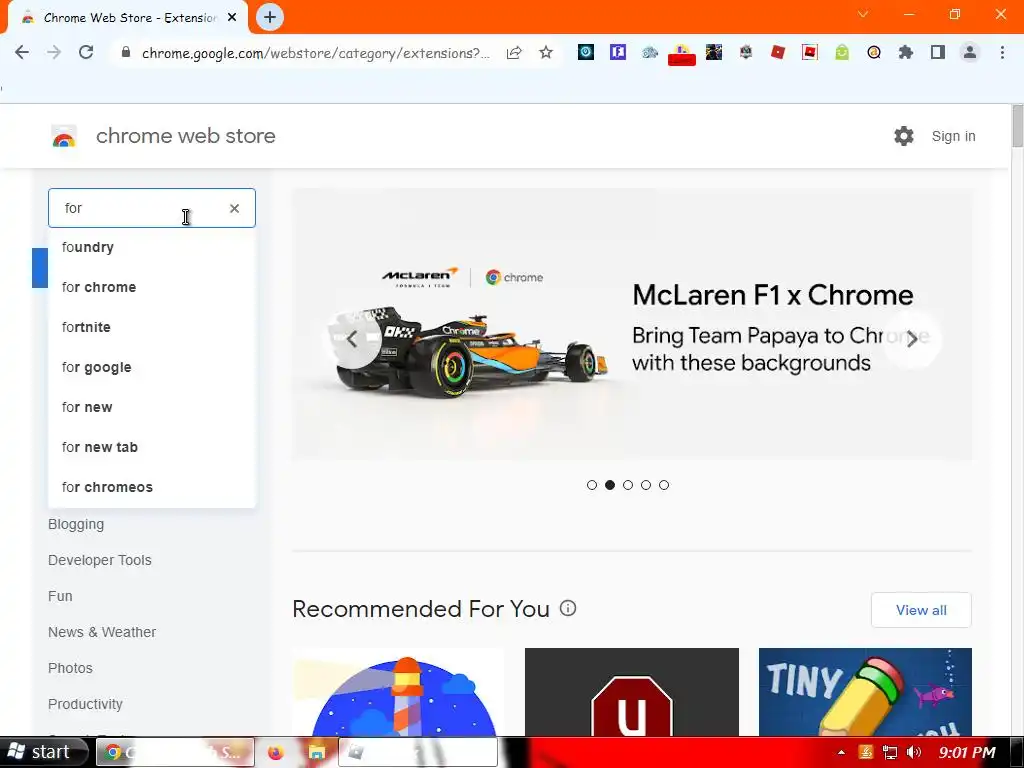Open the Tiny pencil extension card
This screenshot has width=1024, height=768.
pyautogui.click(x=865, y=692)
